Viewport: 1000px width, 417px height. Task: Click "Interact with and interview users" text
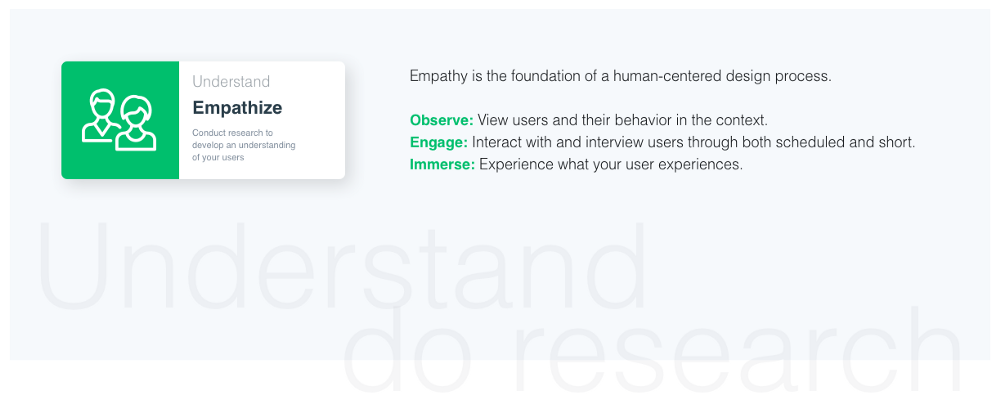point(578,142)
